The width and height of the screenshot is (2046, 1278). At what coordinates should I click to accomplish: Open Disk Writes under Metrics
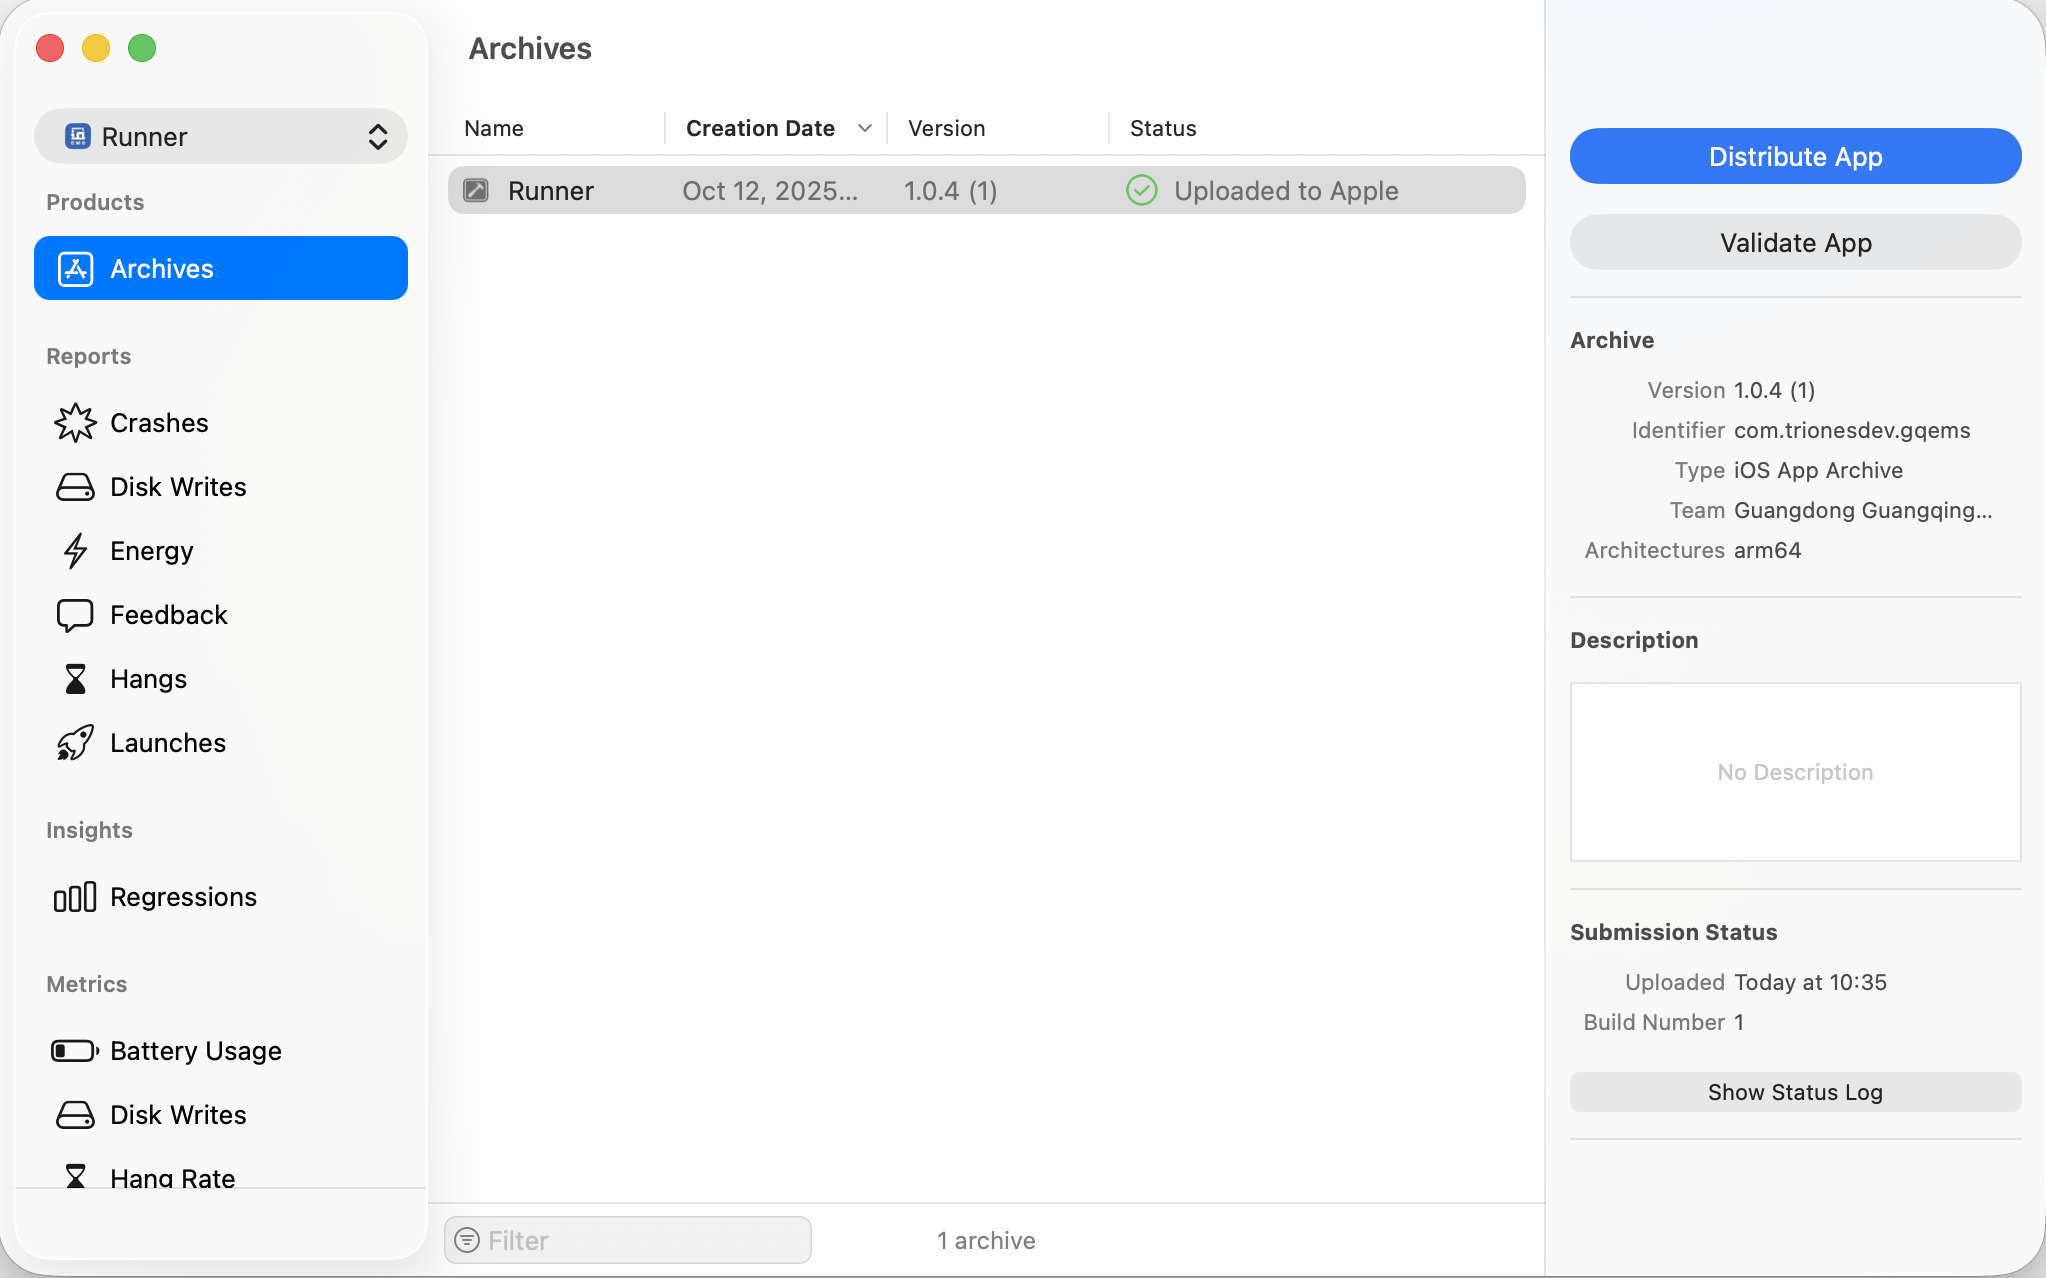178,1115
